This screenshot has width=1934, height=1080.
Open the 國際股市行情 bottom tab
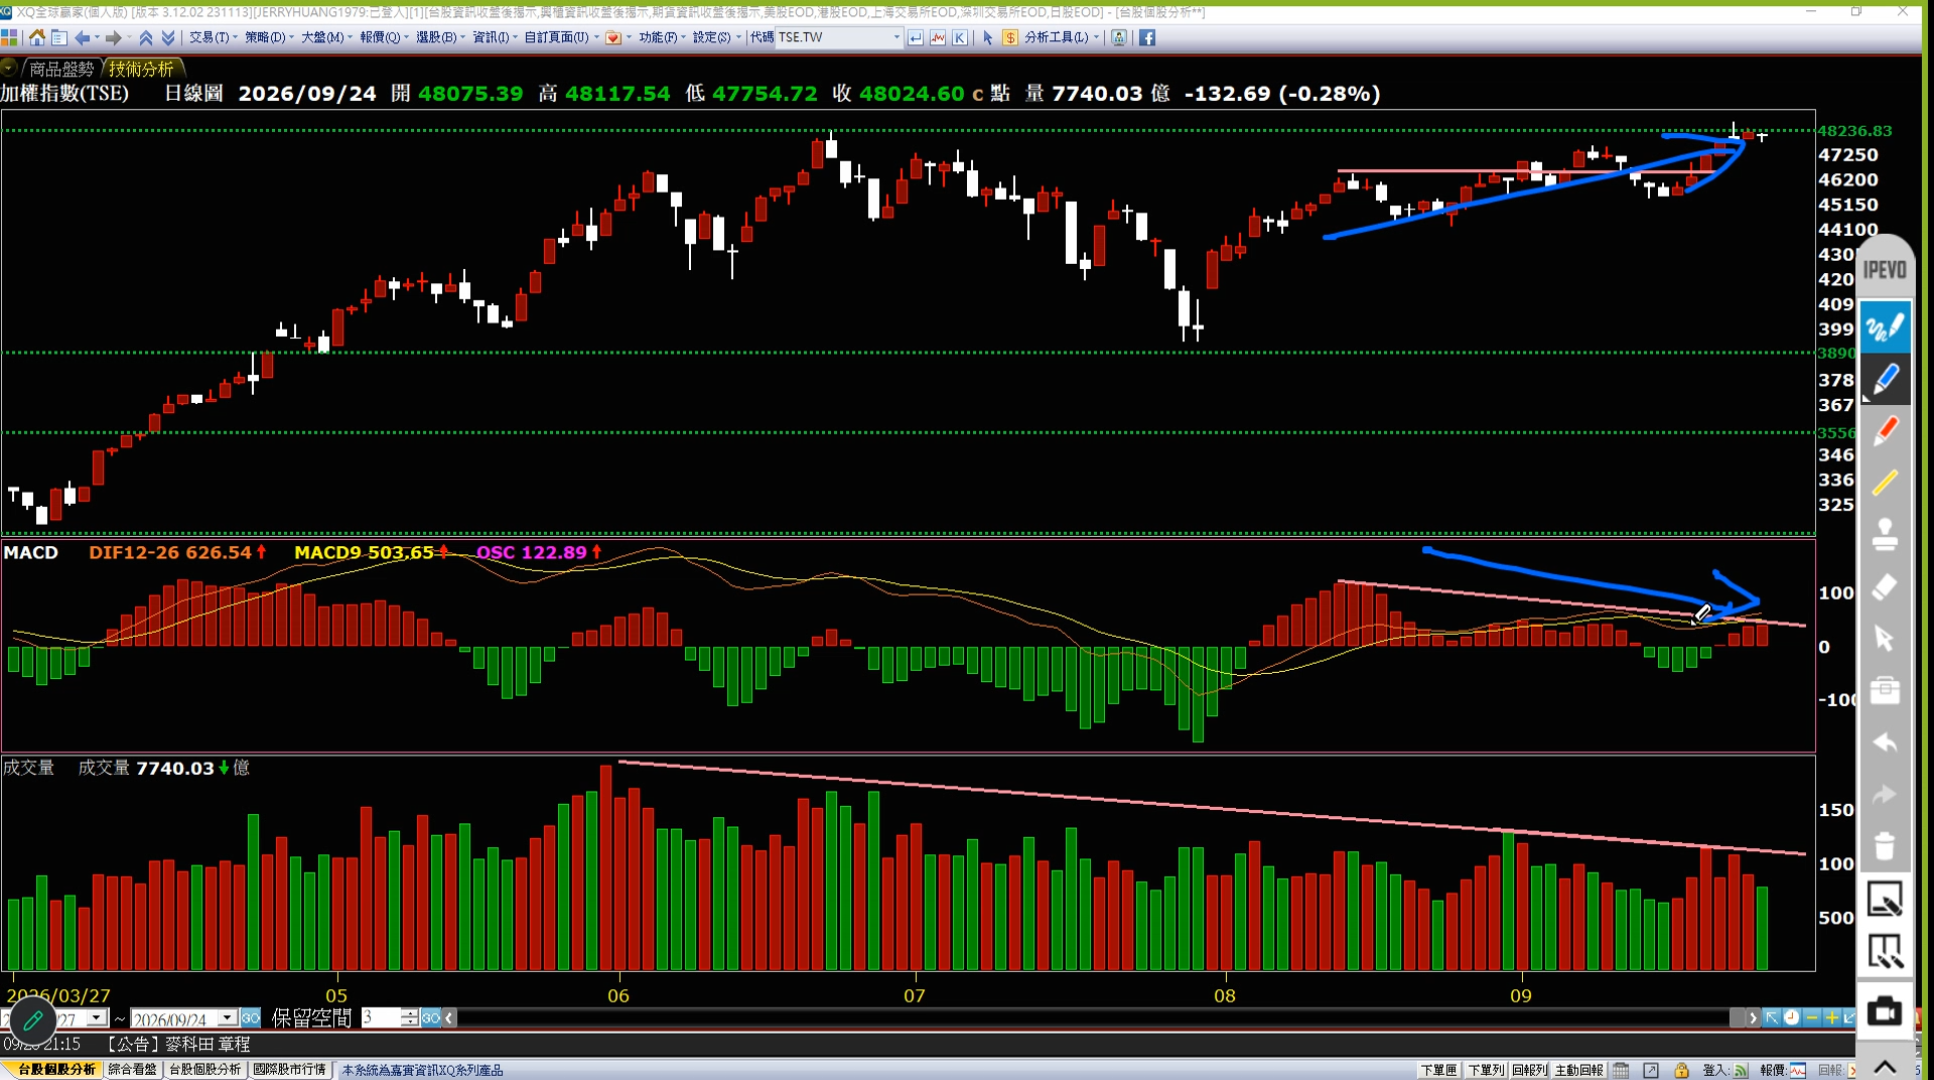point(290,1069)
